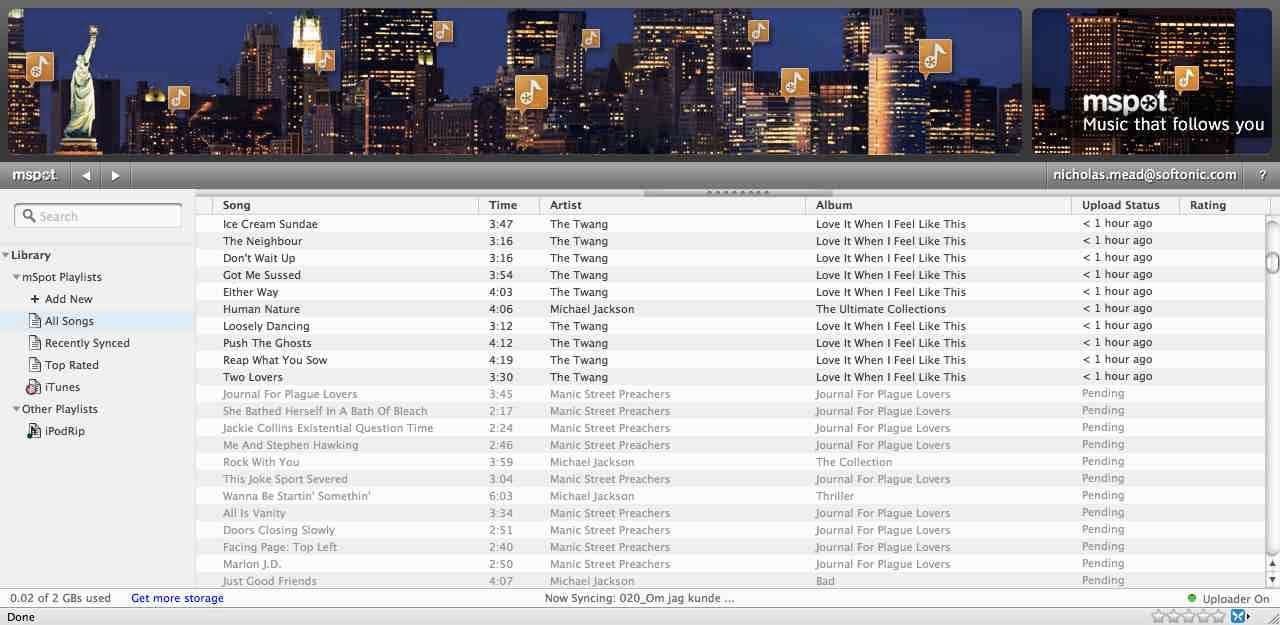Click the 0.02 of 2 GBs used text

60,598
